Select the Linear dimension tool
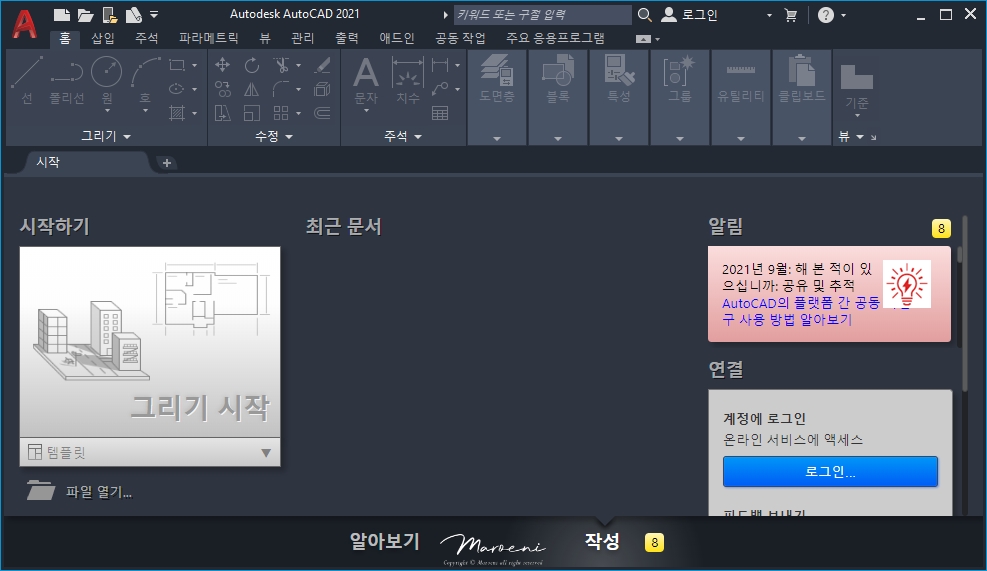The image size is (987, 571). click(x=440, y=65)
